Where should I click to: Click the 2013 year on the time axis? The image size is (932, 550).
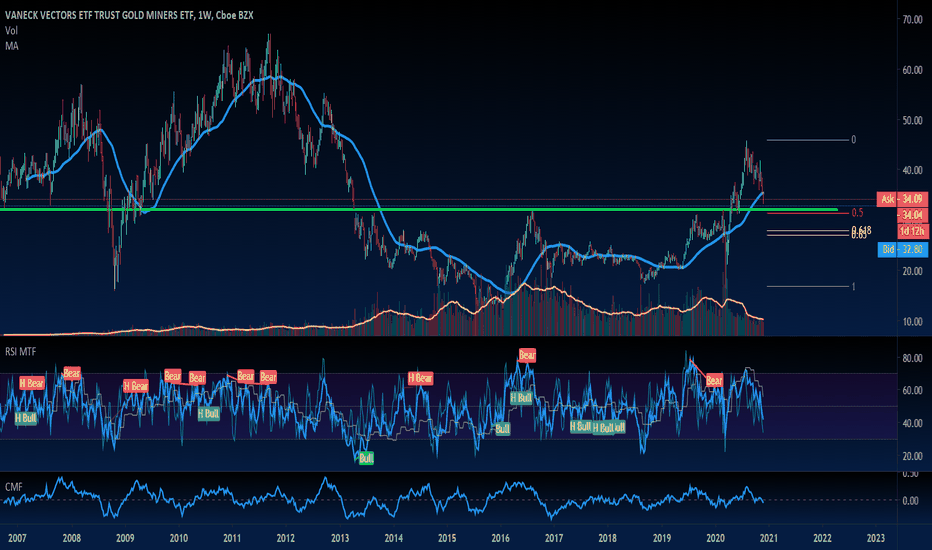pos(340,538)
